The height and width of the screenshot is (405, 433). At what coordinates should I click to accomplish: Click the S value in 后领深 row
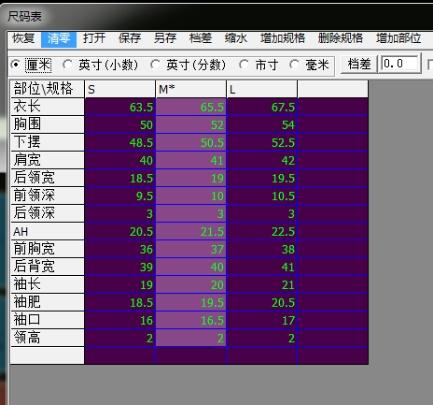[120, 214]
